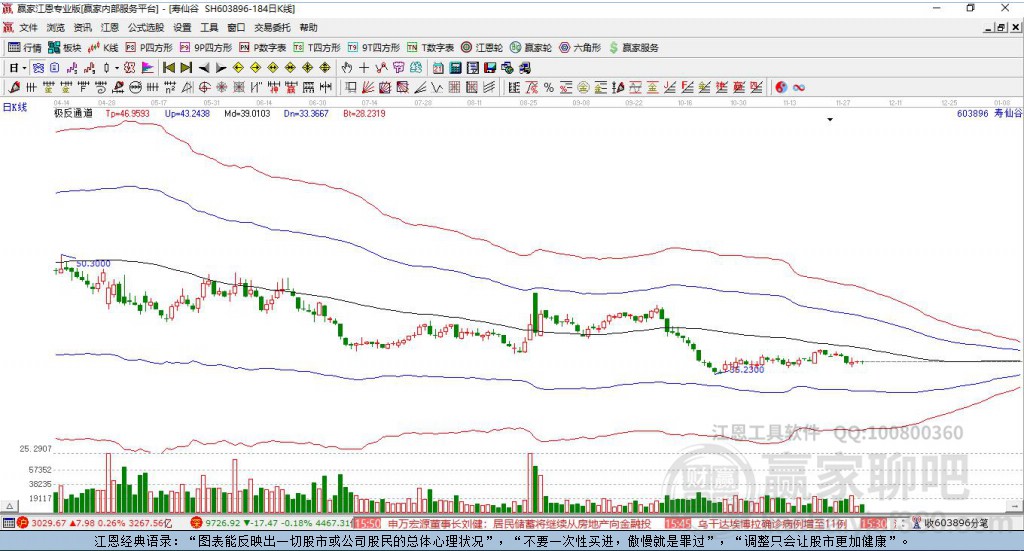The image size is (1024, 551).
Task: Open the 9T四方形 tool
Action: [374, 48]
